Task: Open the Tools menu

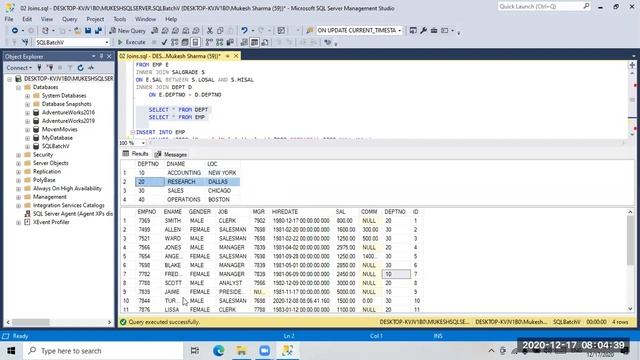Action: (x=120, y=19)
